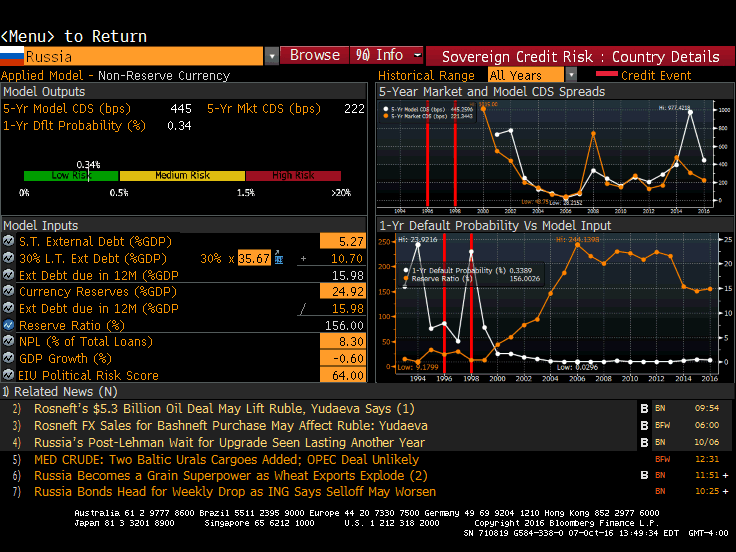The image size is (736, 552).
Task: Click the 10.70 L.T. debt result value
Action: (x=347, y=259)
